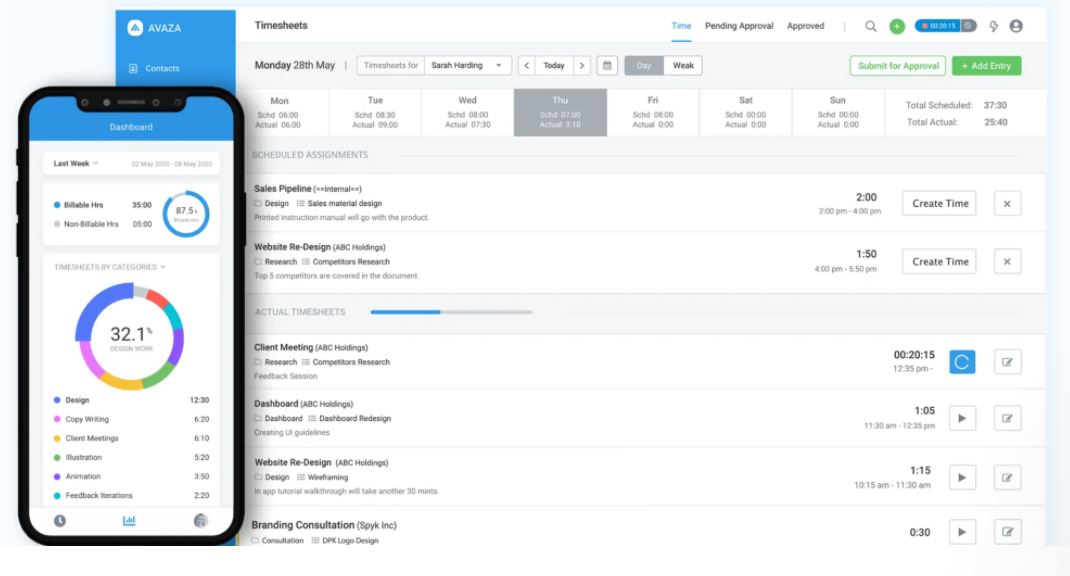Viewport: 1070px width, 576px height.
Task: Click the 87.5% billable hours ring
Action: tap(186, 214)
